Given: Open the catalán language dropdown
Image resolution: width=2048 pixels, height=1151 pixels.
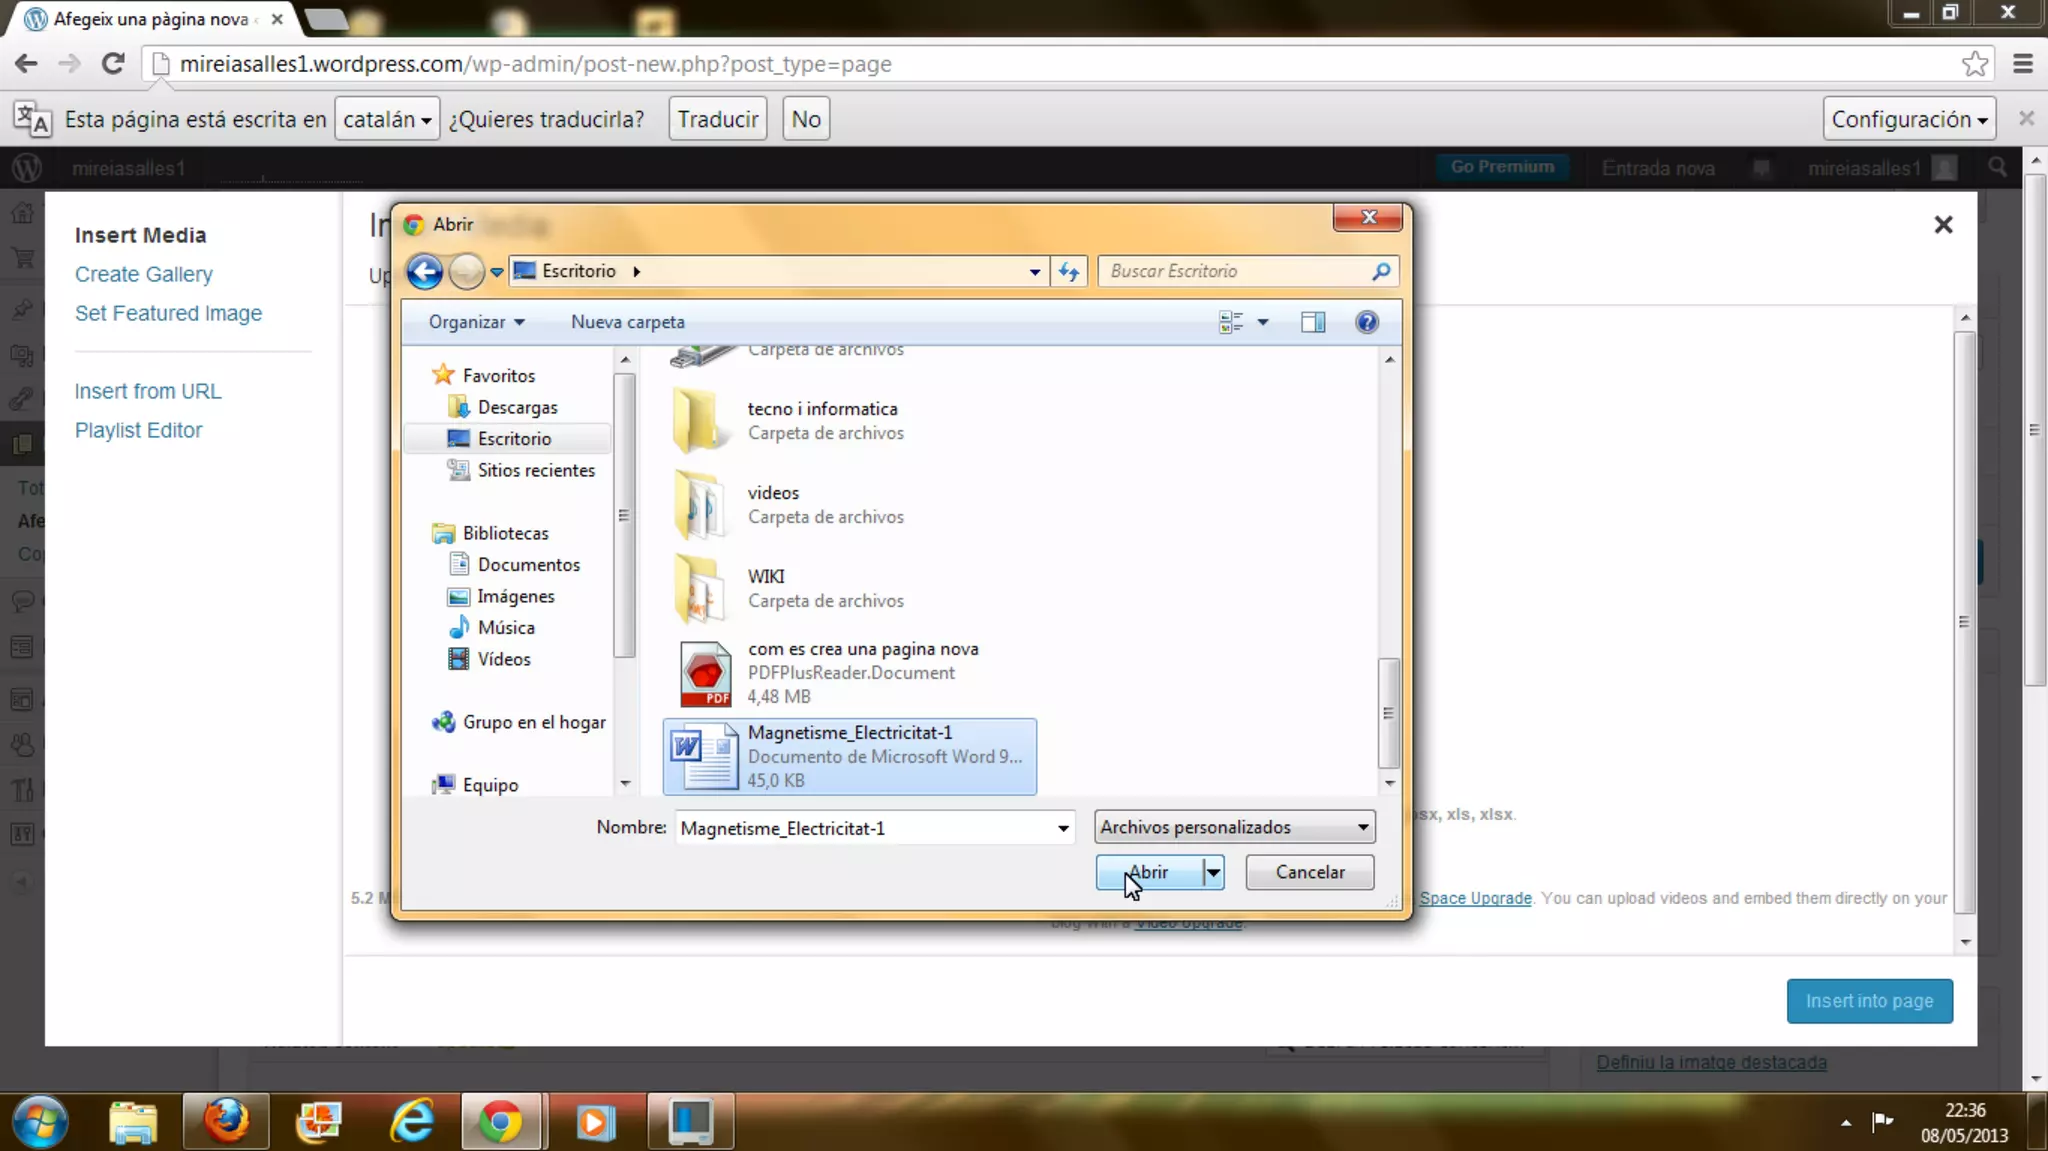Looking at the screenshot, I should click(387, 119).
